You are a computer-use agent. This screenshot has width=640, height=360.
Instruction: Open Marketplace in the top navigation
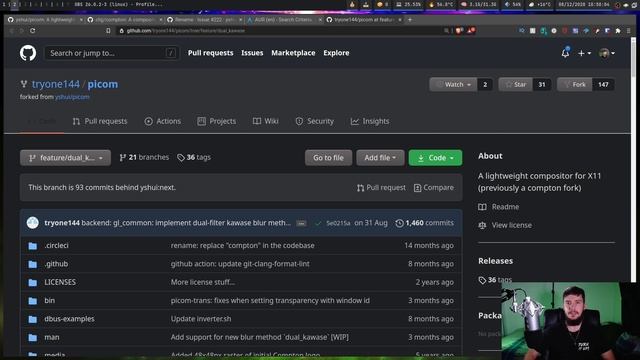(x=293, y=53)
